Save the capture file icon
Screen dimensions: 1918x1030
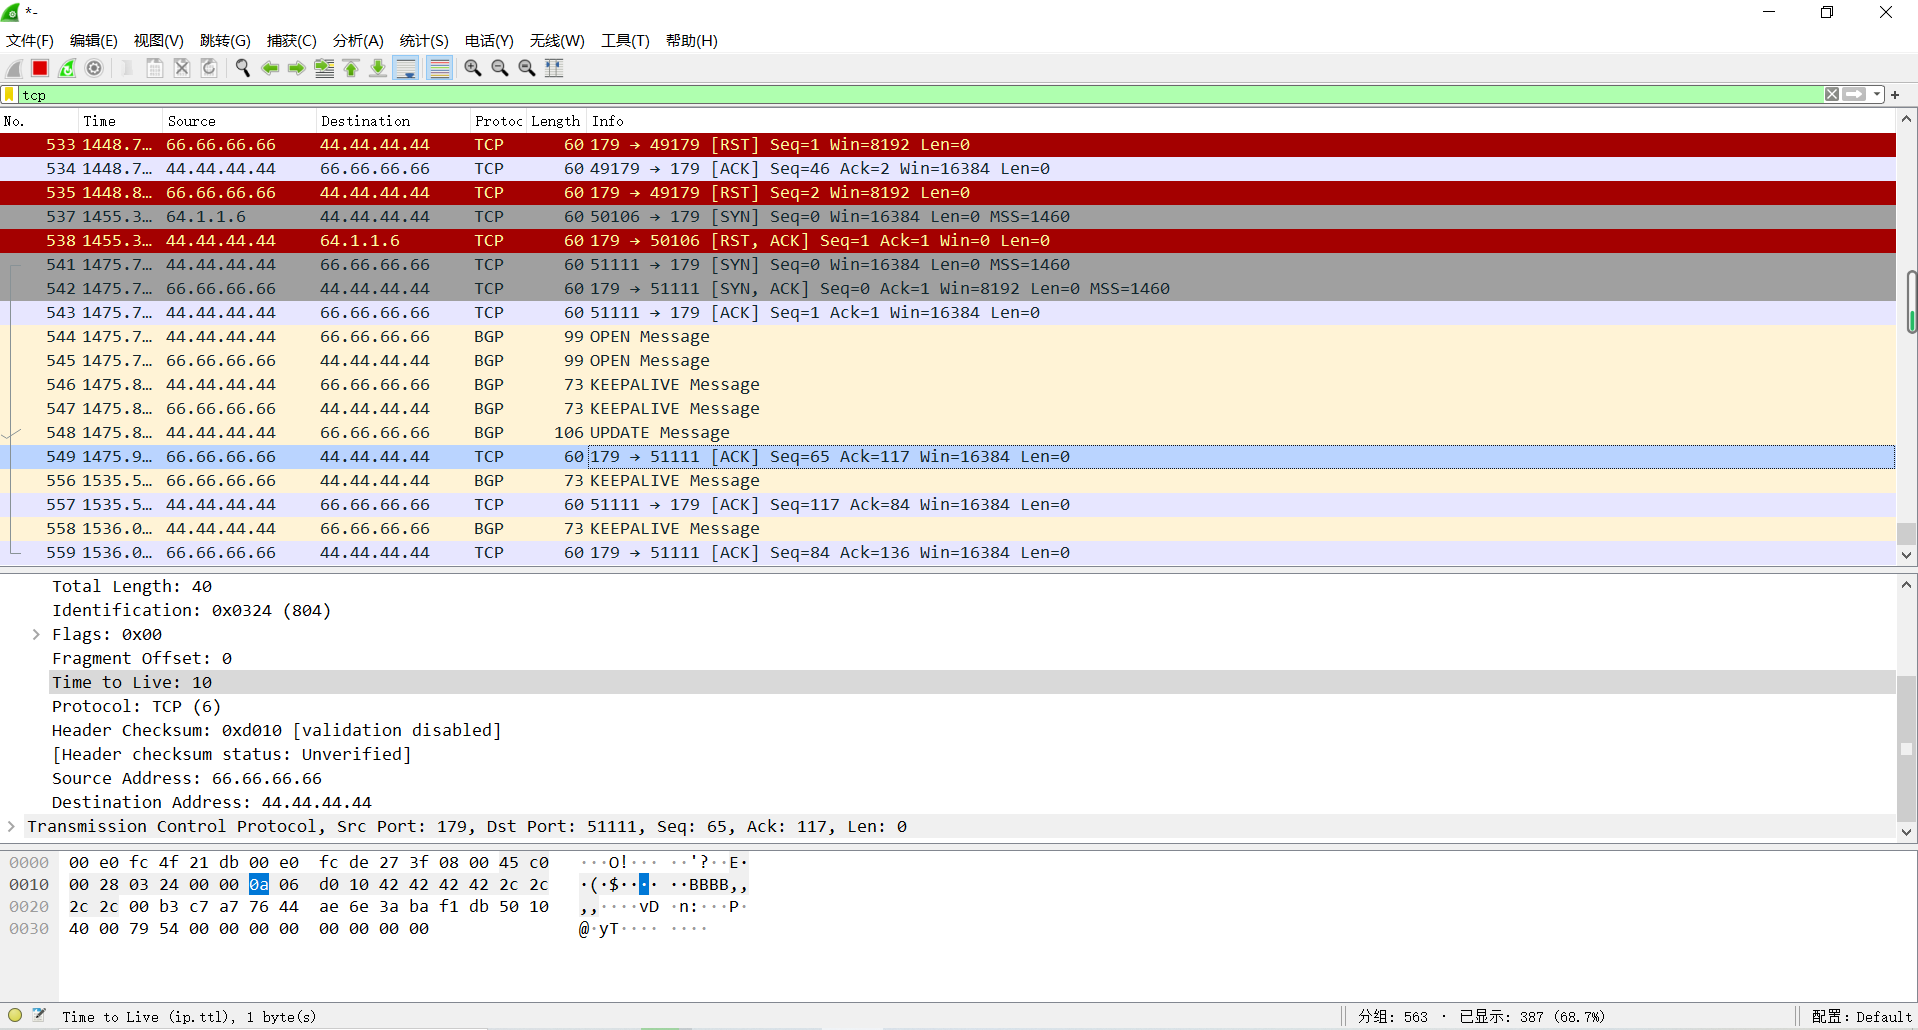[155, 68]
